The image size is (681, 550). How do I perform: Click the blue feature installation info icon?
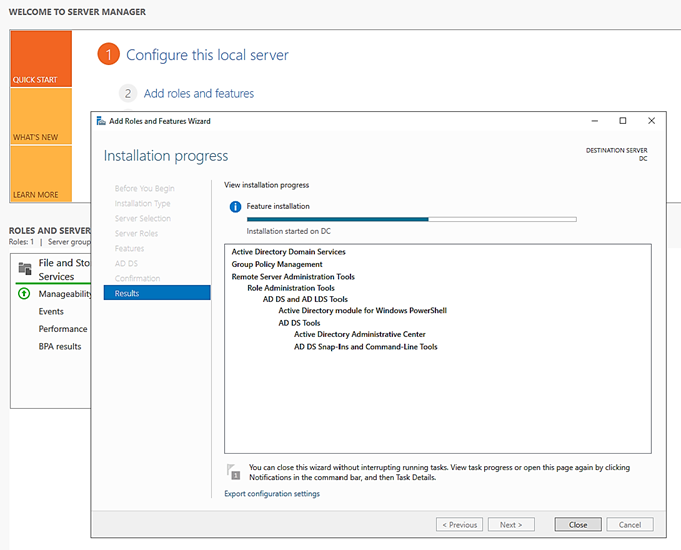click(x=235, y=207)
